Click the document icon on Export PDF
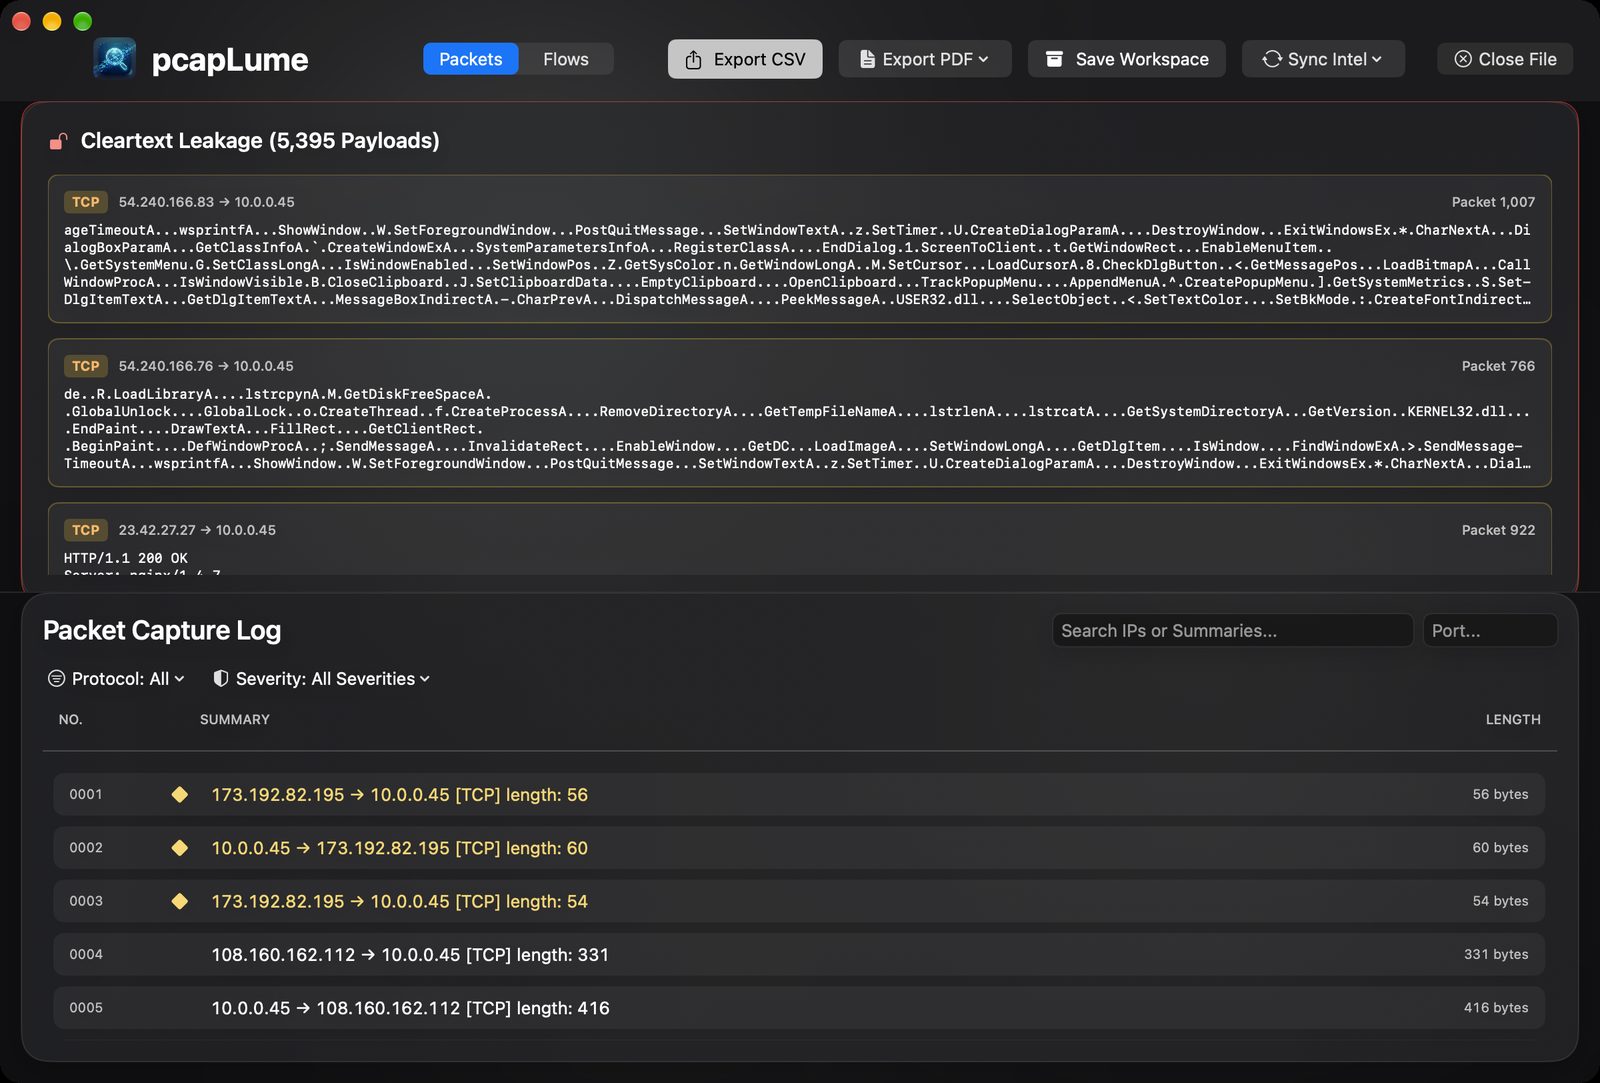This screenshot has height=1083, width=1600. click(x=867, y=59)
